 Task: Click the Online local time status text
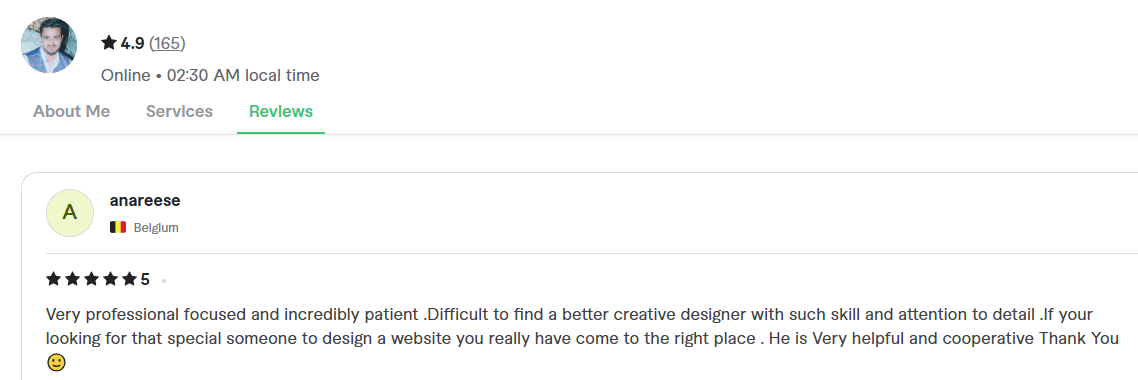tap(210, 75)
